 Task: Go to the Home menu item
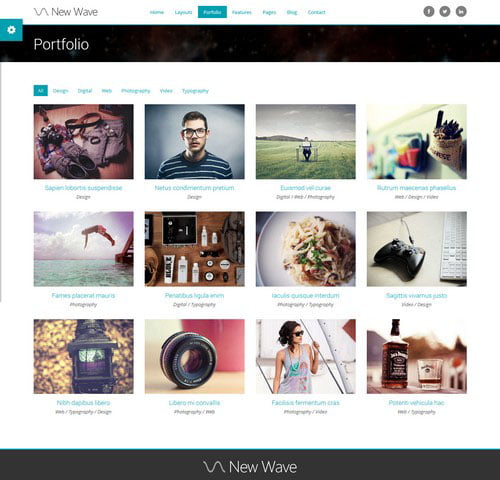[x=157, y=12]
